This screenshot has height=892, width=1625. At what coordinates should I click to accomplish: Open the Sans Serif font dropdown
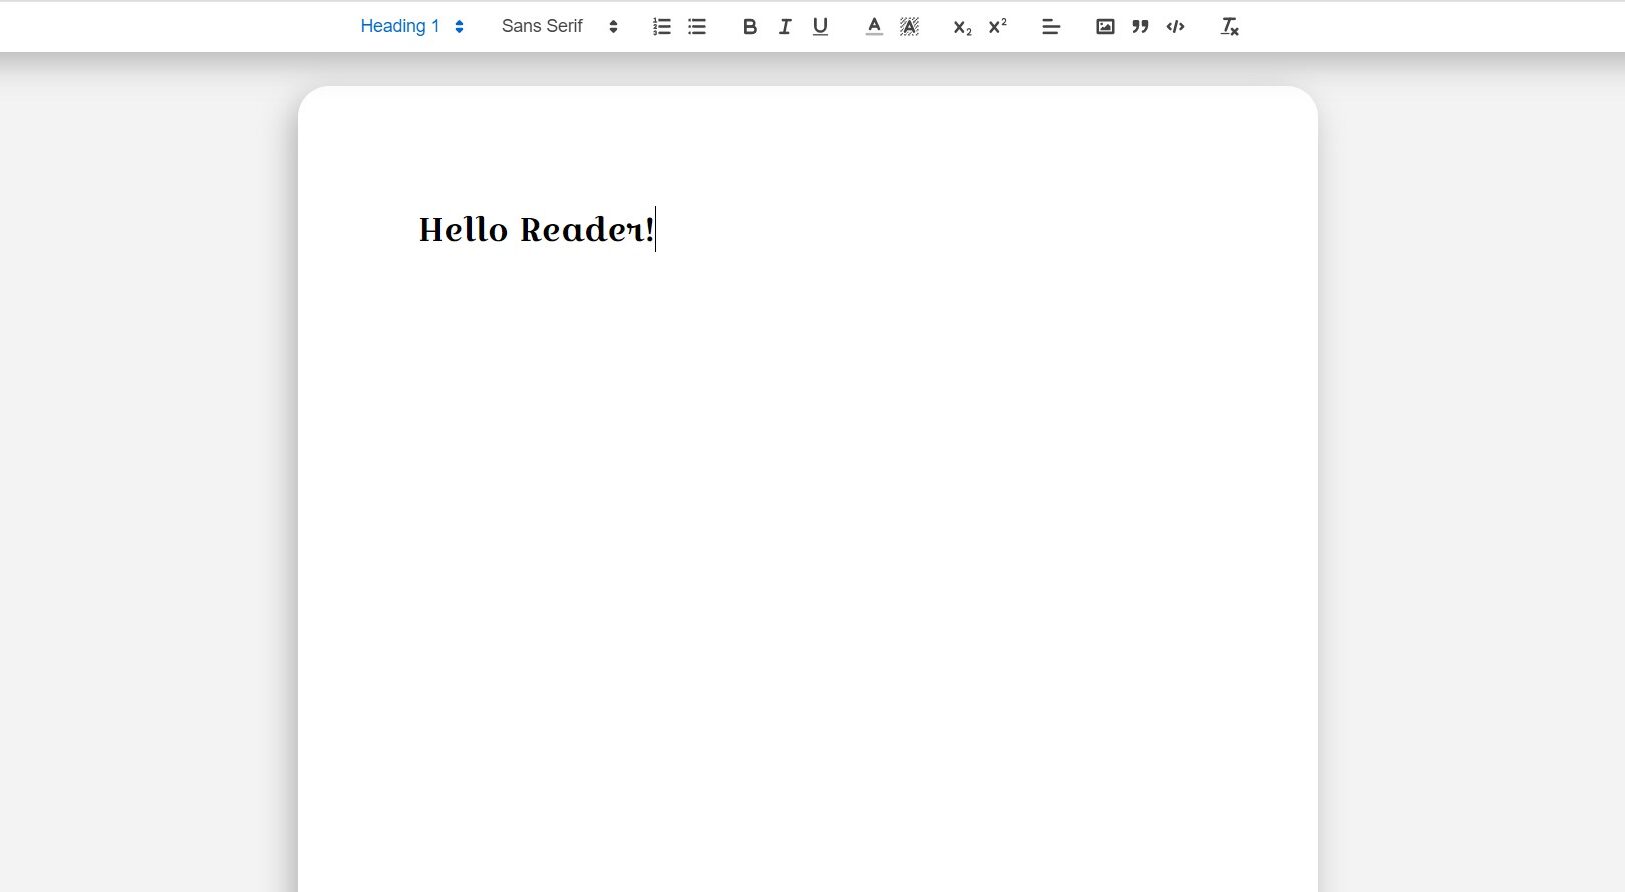point(559,27)
